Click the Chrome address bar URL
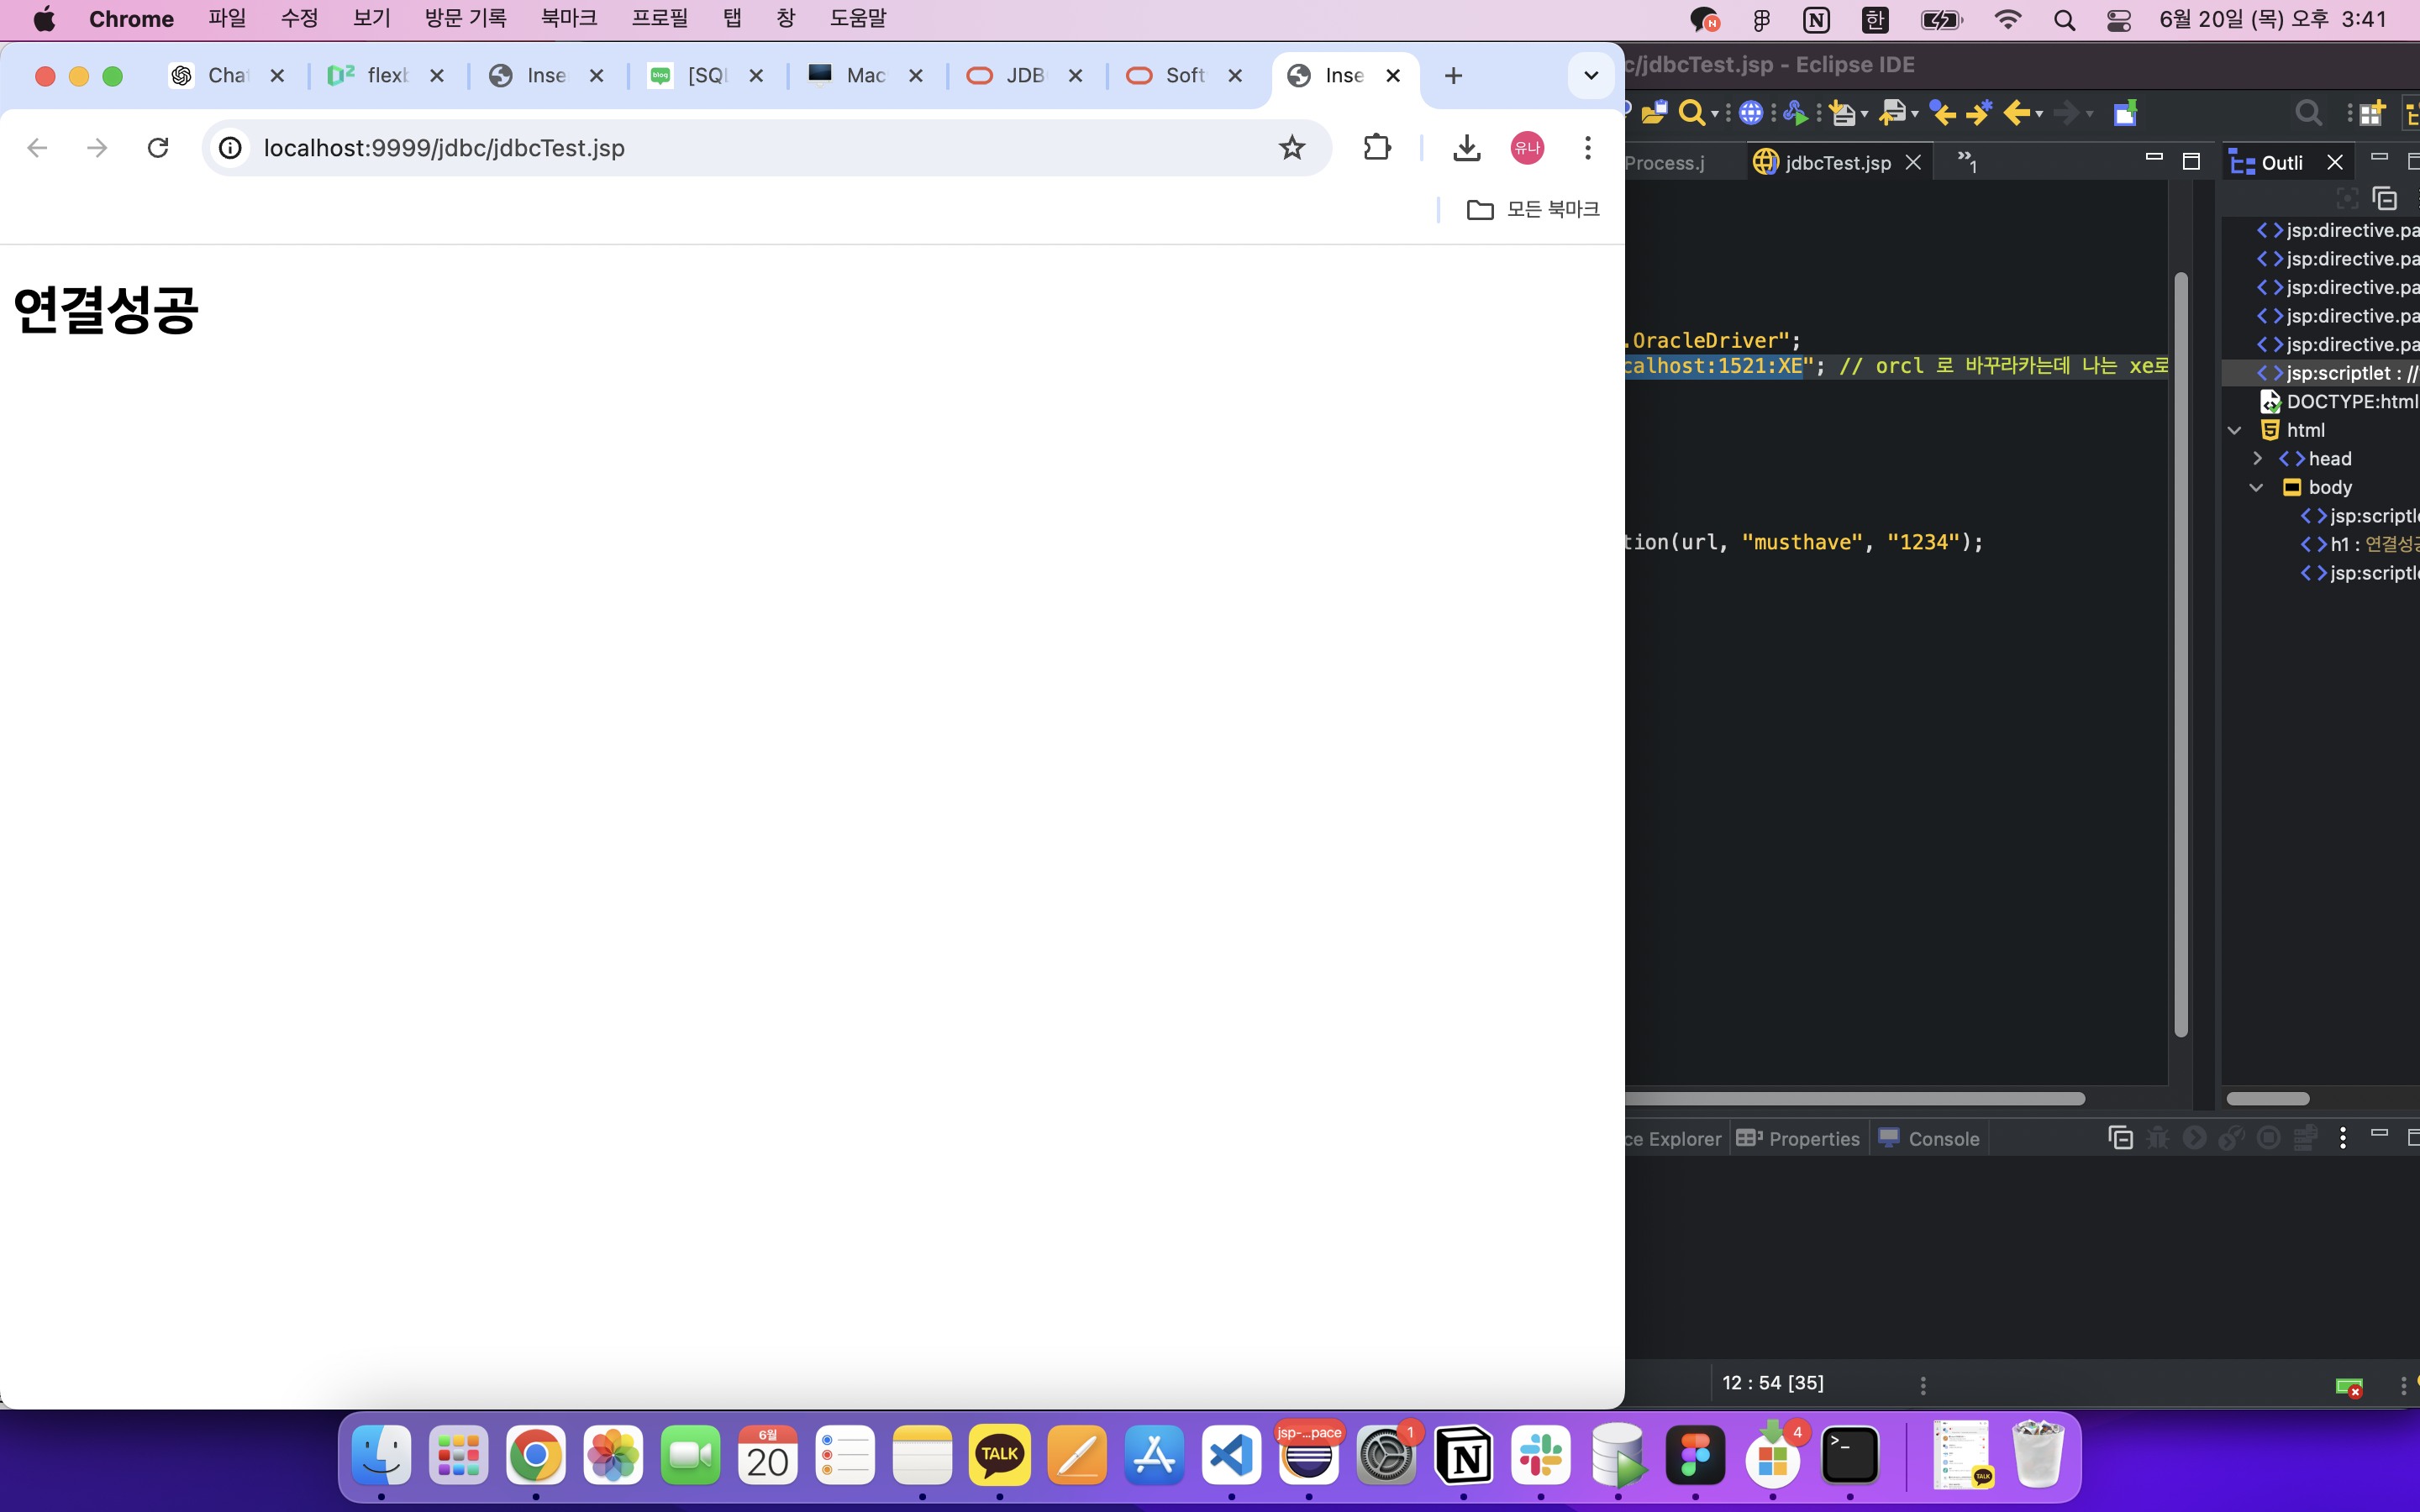 click(444, 148)
